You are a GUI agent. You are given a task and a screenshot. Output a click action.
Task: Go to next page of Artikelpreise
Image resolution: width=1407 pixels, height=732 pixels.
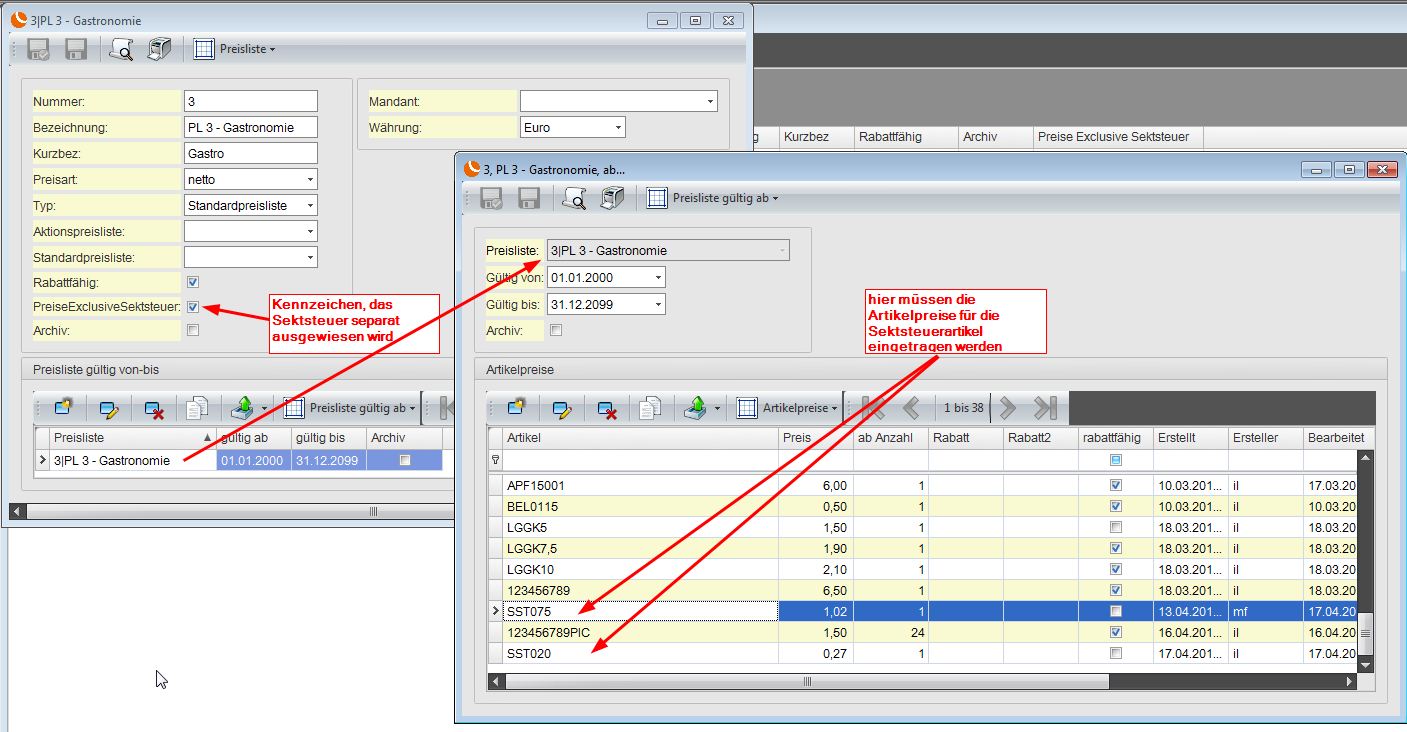[x=1007, y=408]
